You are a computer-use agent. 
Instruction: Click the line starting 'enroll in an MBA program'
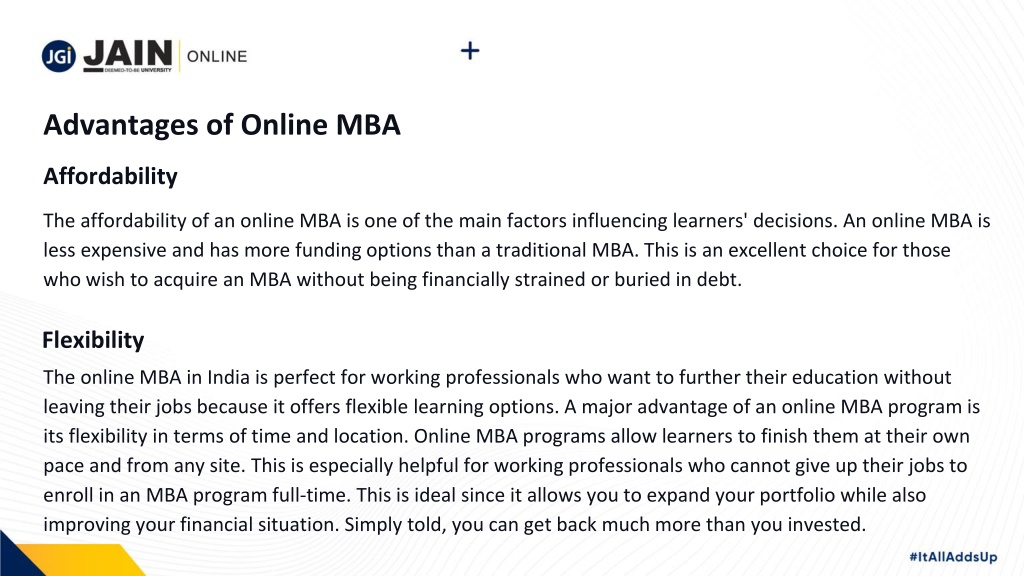[x=485, y=495]
